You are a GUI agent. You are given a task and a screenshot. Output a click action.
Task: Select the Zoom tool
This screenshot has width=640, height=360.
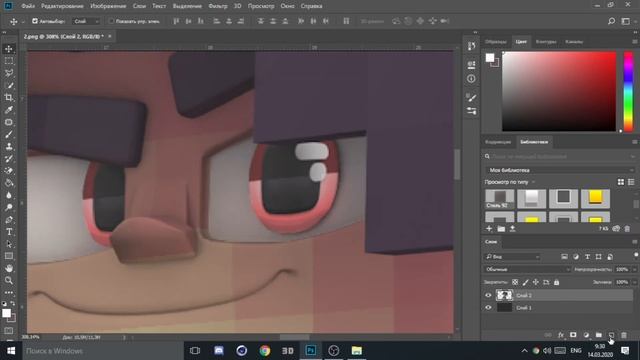(x=9, y=280)
